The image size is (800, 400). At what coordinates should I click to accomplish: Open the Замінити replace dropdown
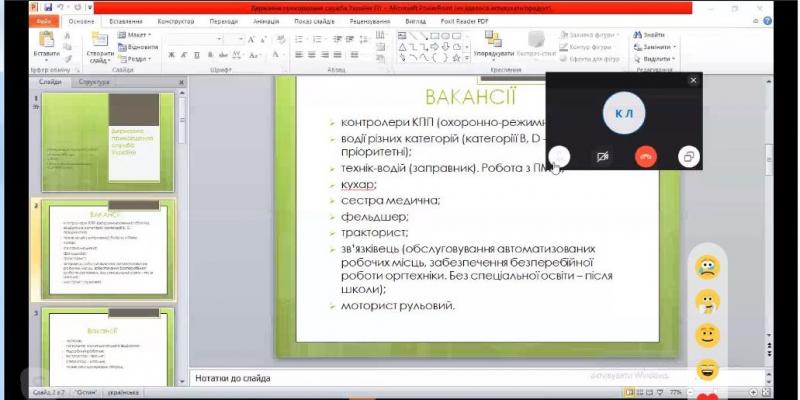tap(656, 47)
